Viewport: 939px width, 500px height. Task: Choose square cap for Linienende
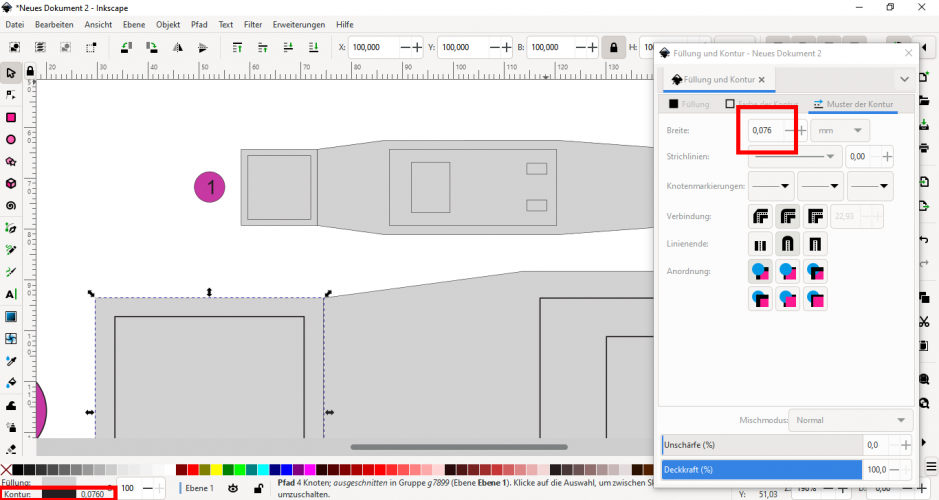pos(815,244)
